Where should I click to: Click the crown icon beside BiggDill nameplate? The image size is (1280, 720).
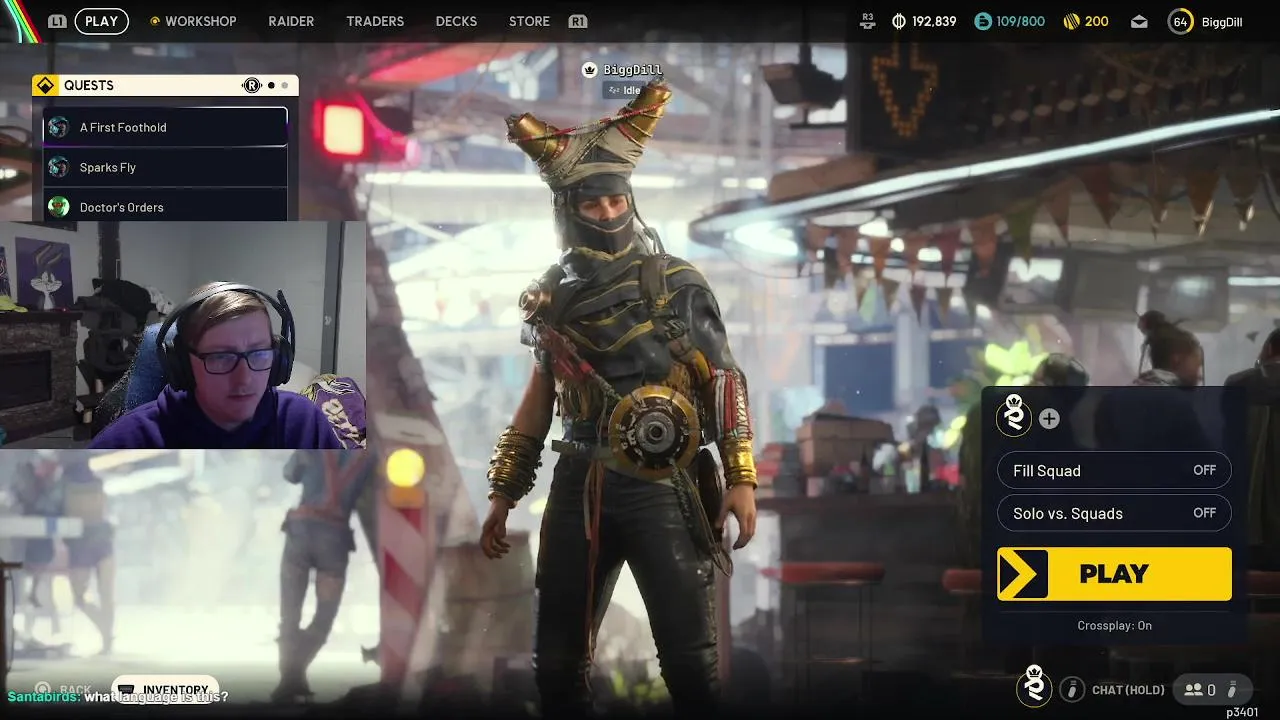pos(589,70)
